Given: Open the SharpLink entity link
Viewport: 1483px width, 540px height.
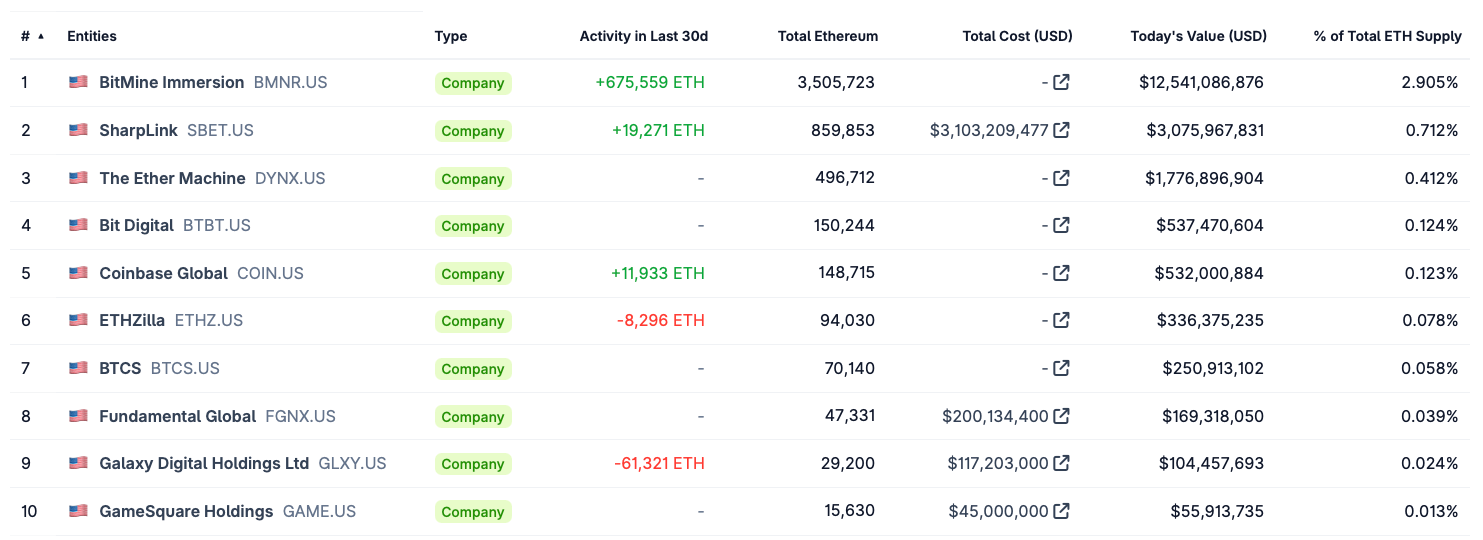Looking at the screenshot, I should coord(138,130).
